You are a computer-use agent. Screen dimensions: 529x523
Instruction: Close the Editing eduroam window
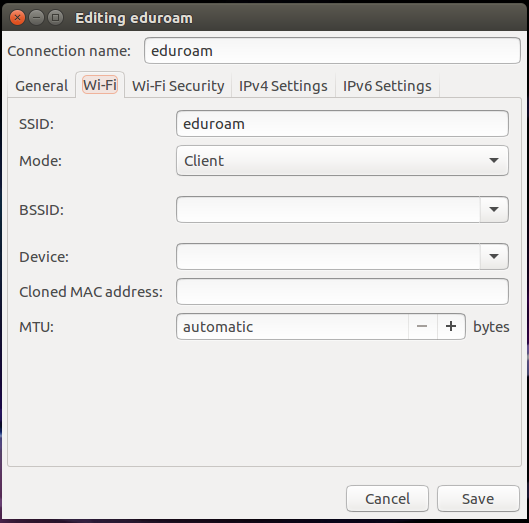17,17
